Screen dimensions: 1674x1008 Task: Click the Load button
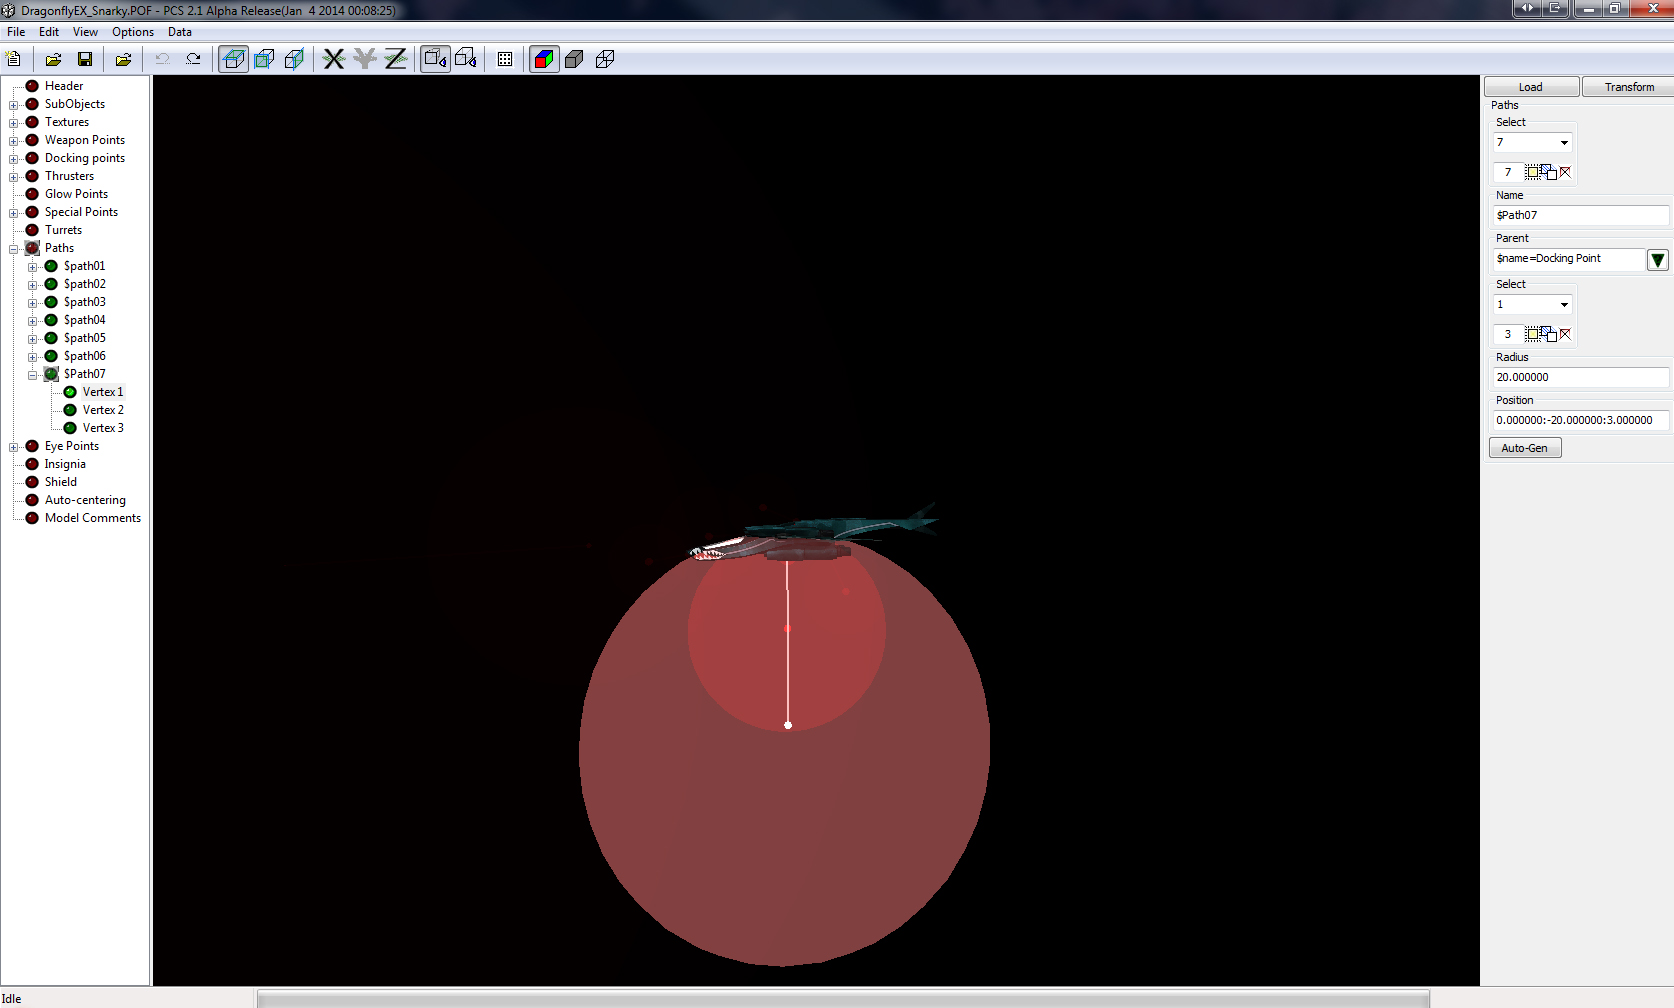(x=1531, y=87)
